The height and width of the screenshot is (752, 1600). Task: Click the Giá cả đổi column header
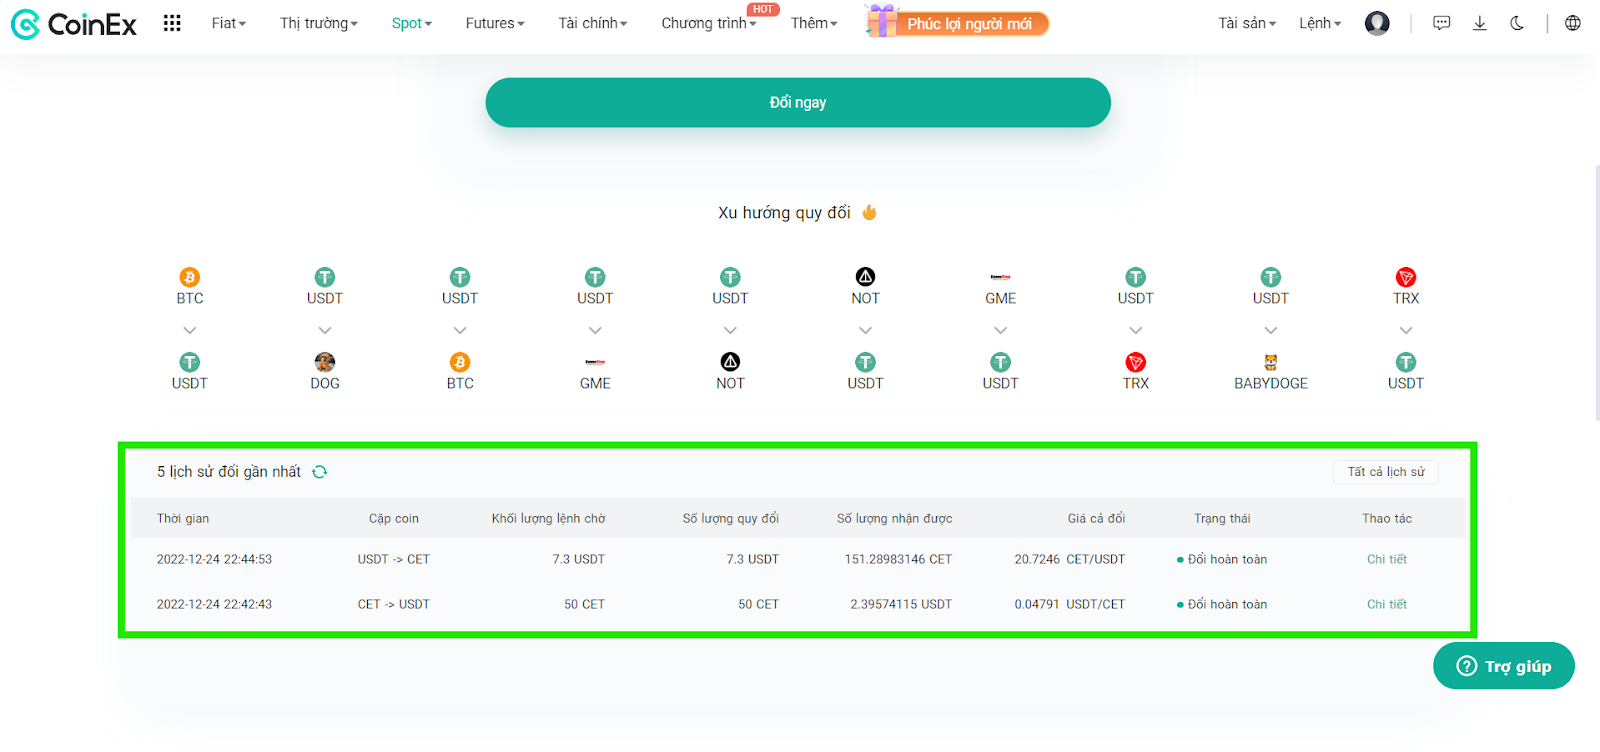click(1096, 518)
